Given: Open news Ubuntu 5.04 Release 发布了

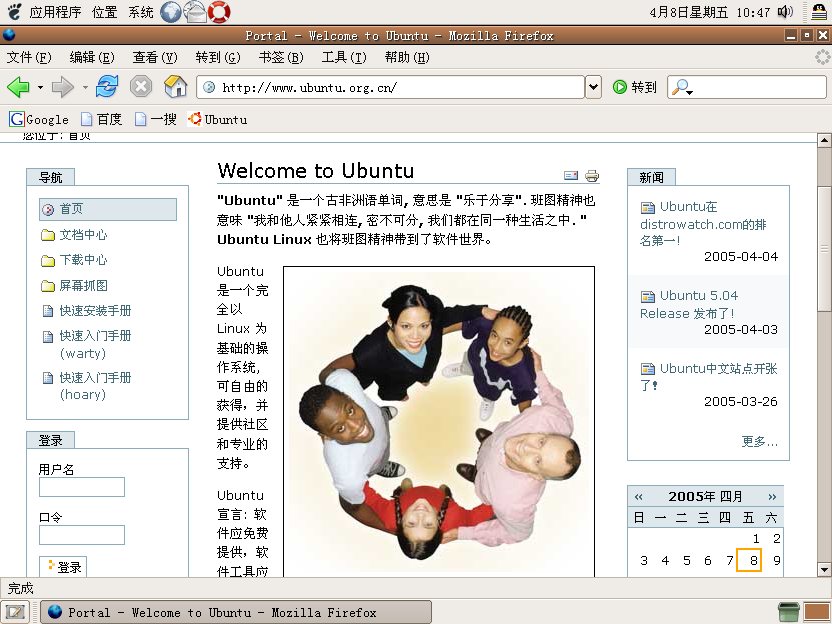Looking at the screenshot, I should (x=689, y=305).
